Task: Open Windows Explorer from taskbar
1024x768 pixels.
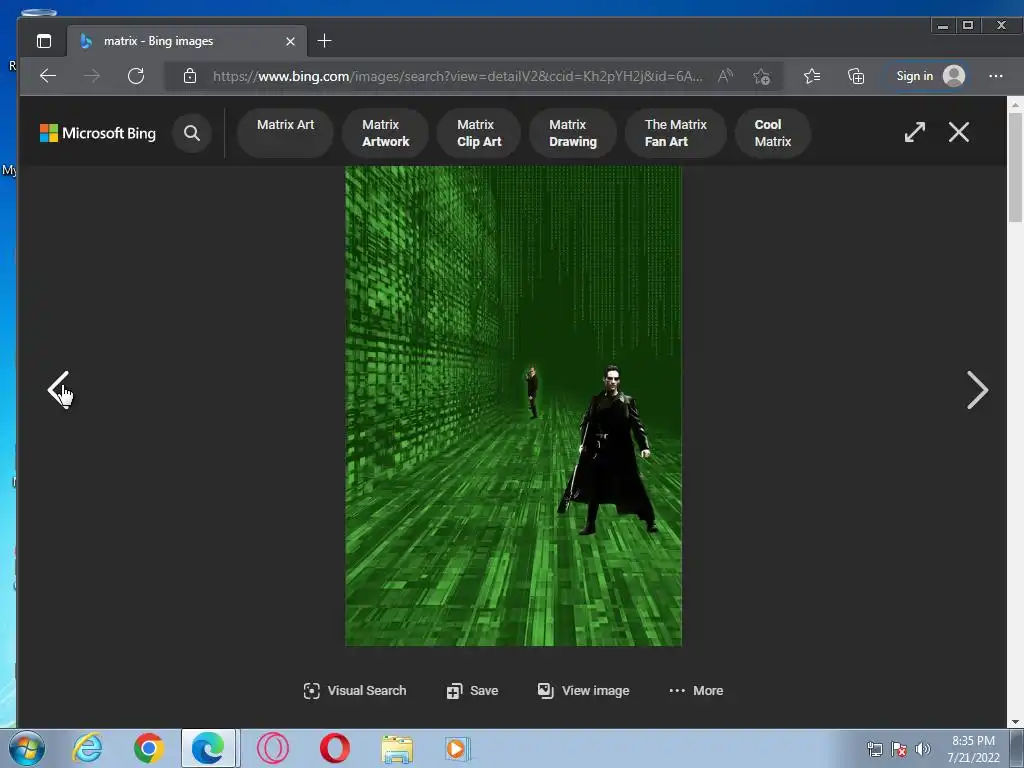Action: click(x=396, y=748)
